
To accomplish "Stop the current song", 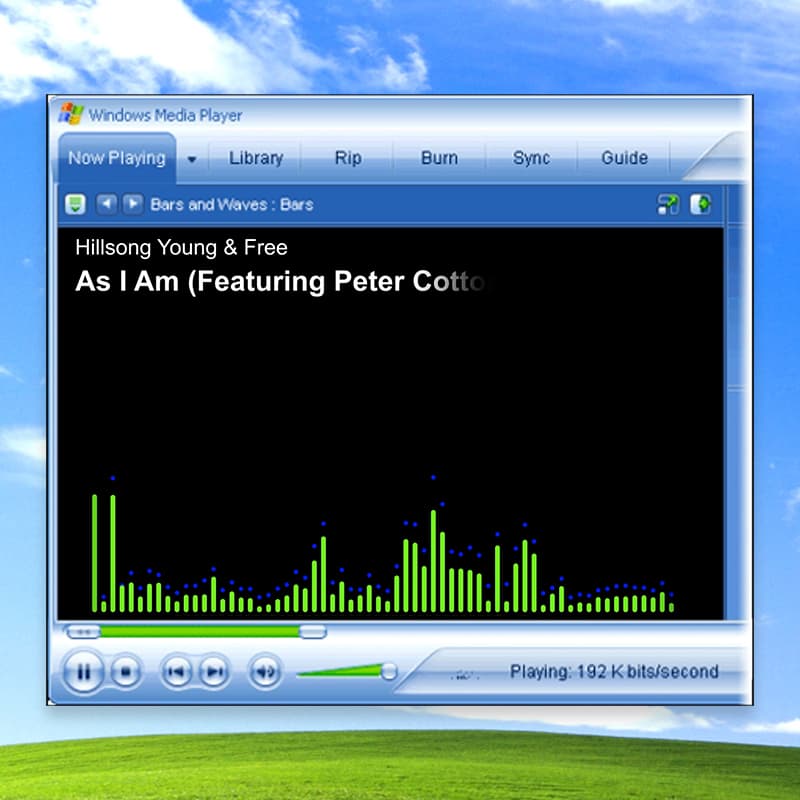I will click(126, 672).
